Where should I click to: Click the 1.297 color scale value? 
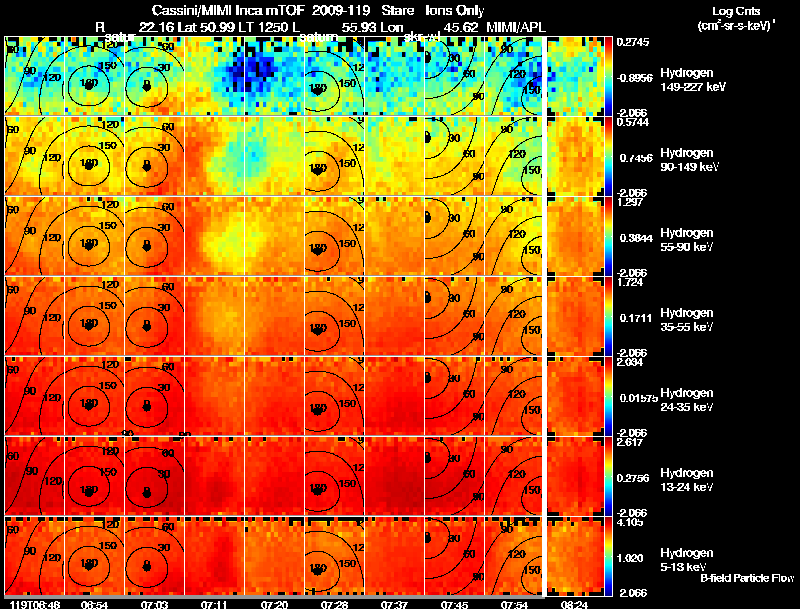630,202
